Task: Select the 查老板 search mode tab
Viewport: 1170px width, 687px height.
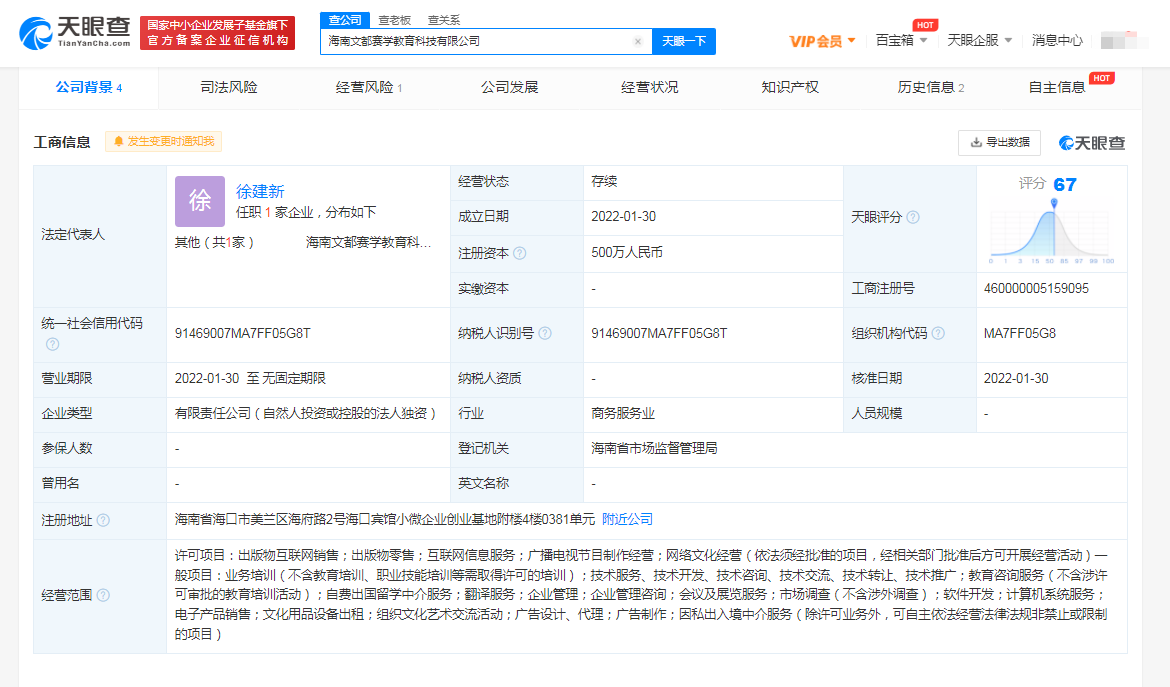Action: 393,20
